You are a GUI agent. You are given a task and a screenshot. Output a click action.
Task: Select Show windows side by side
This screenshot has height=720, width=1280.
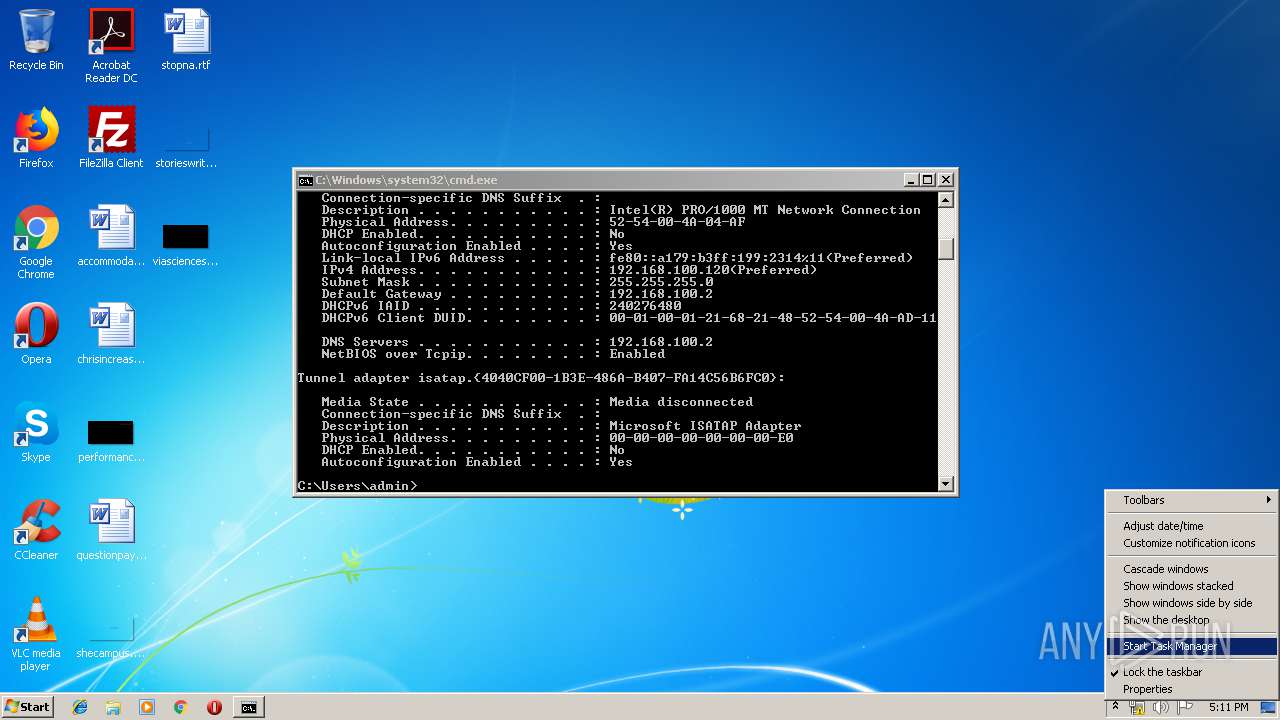pos(1192,603)
